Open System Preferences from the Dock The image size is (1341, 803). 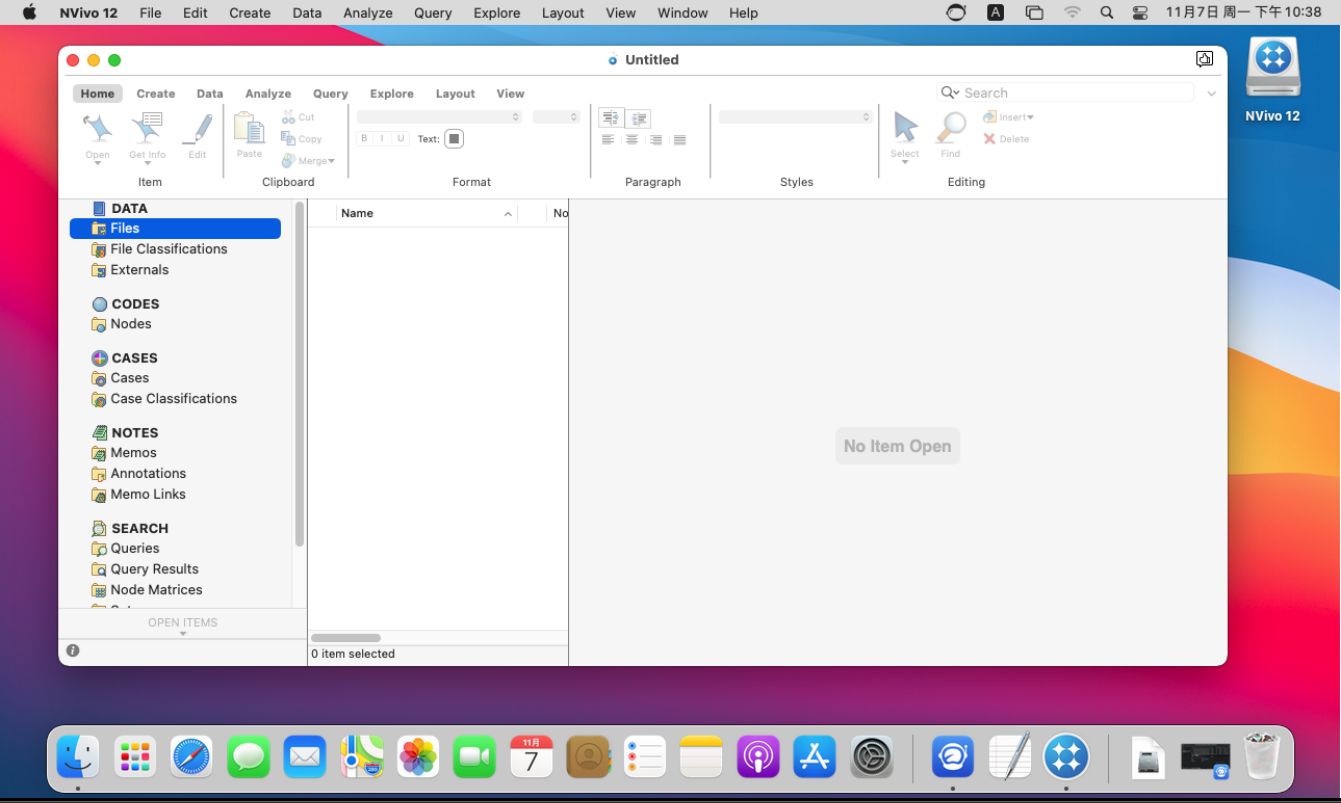tap(871, 757)
